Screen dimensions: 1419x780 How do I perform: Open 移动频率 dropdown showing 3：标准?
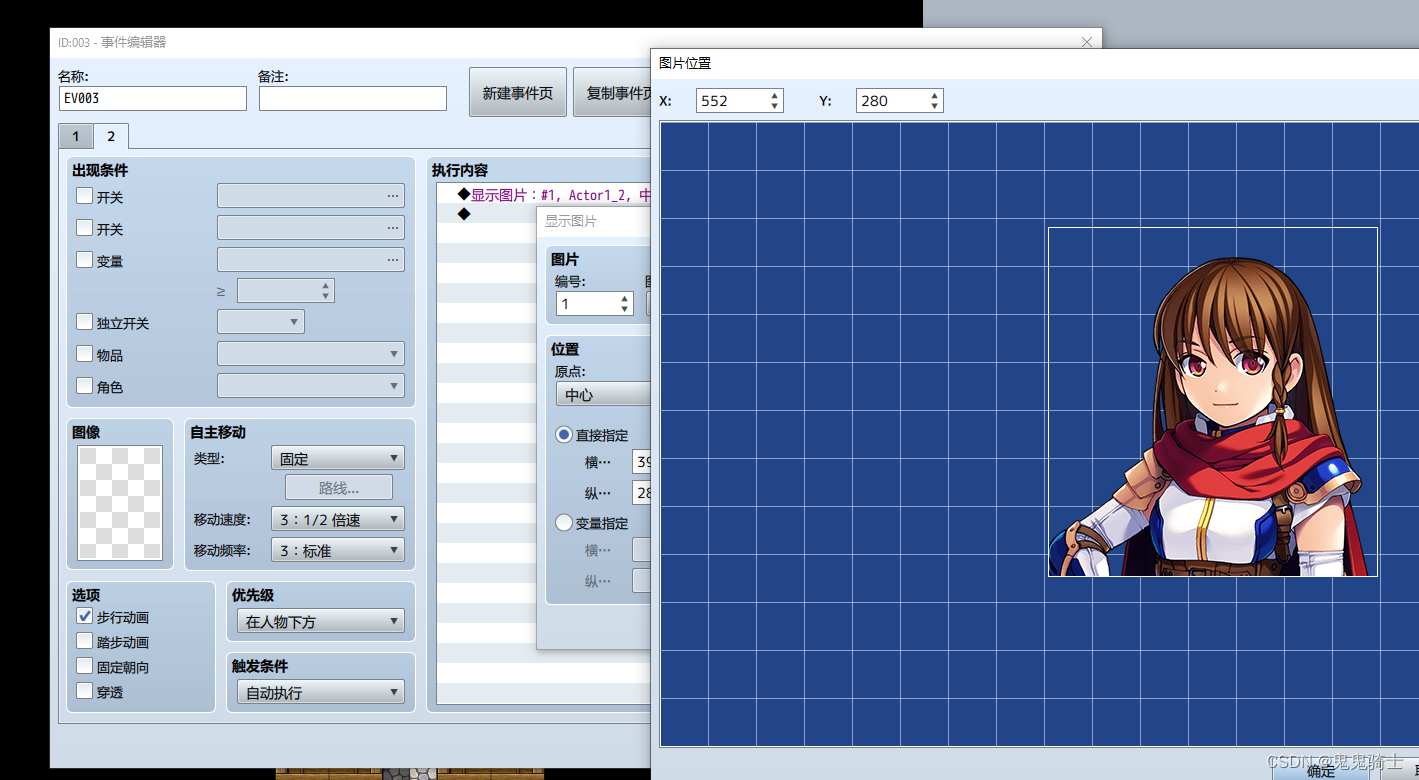[x=338, y=550]
